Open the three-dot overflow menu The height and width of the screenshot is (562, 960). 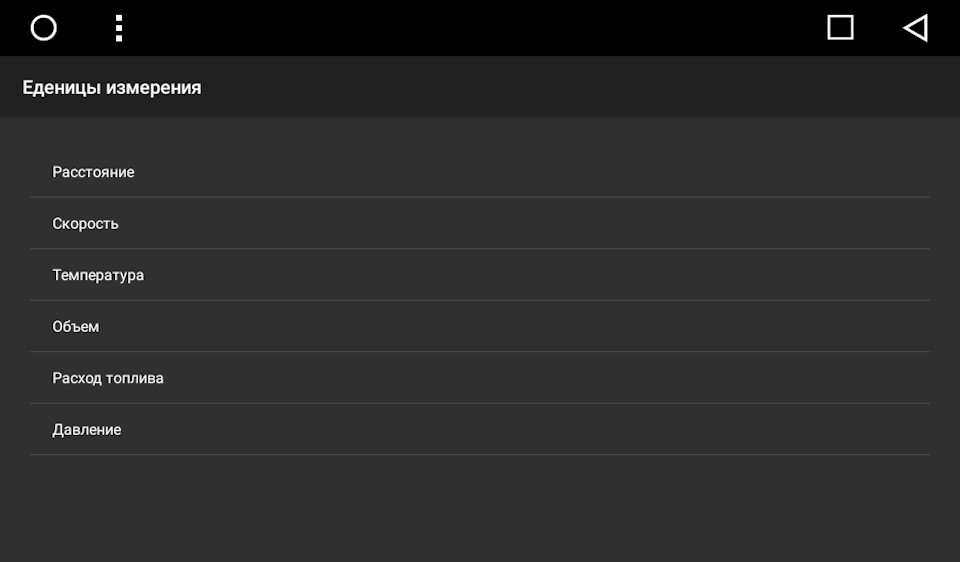(119, 28)
